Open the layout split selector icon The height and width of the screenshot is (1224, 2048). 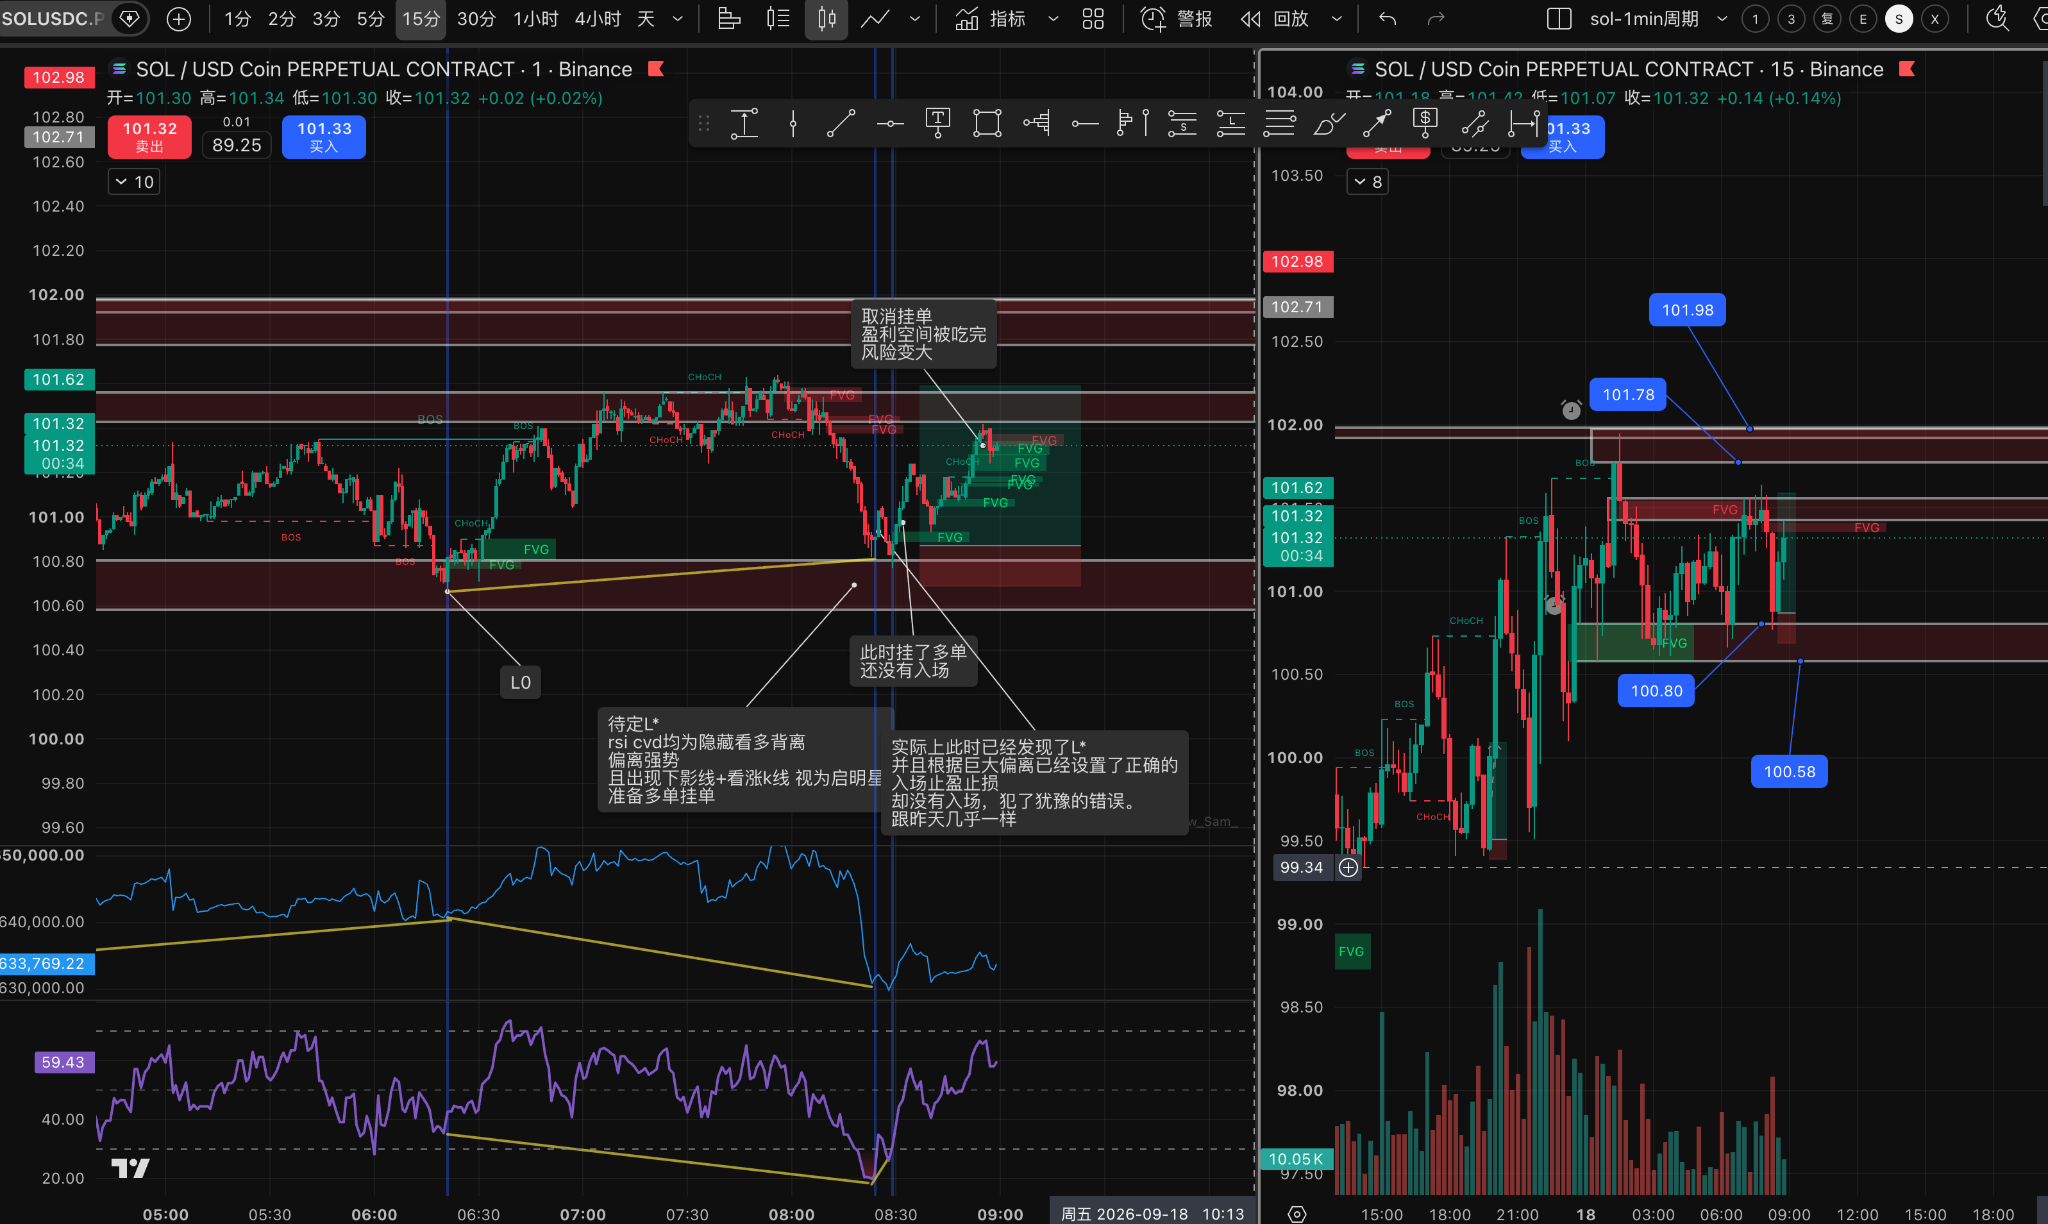1559,19
